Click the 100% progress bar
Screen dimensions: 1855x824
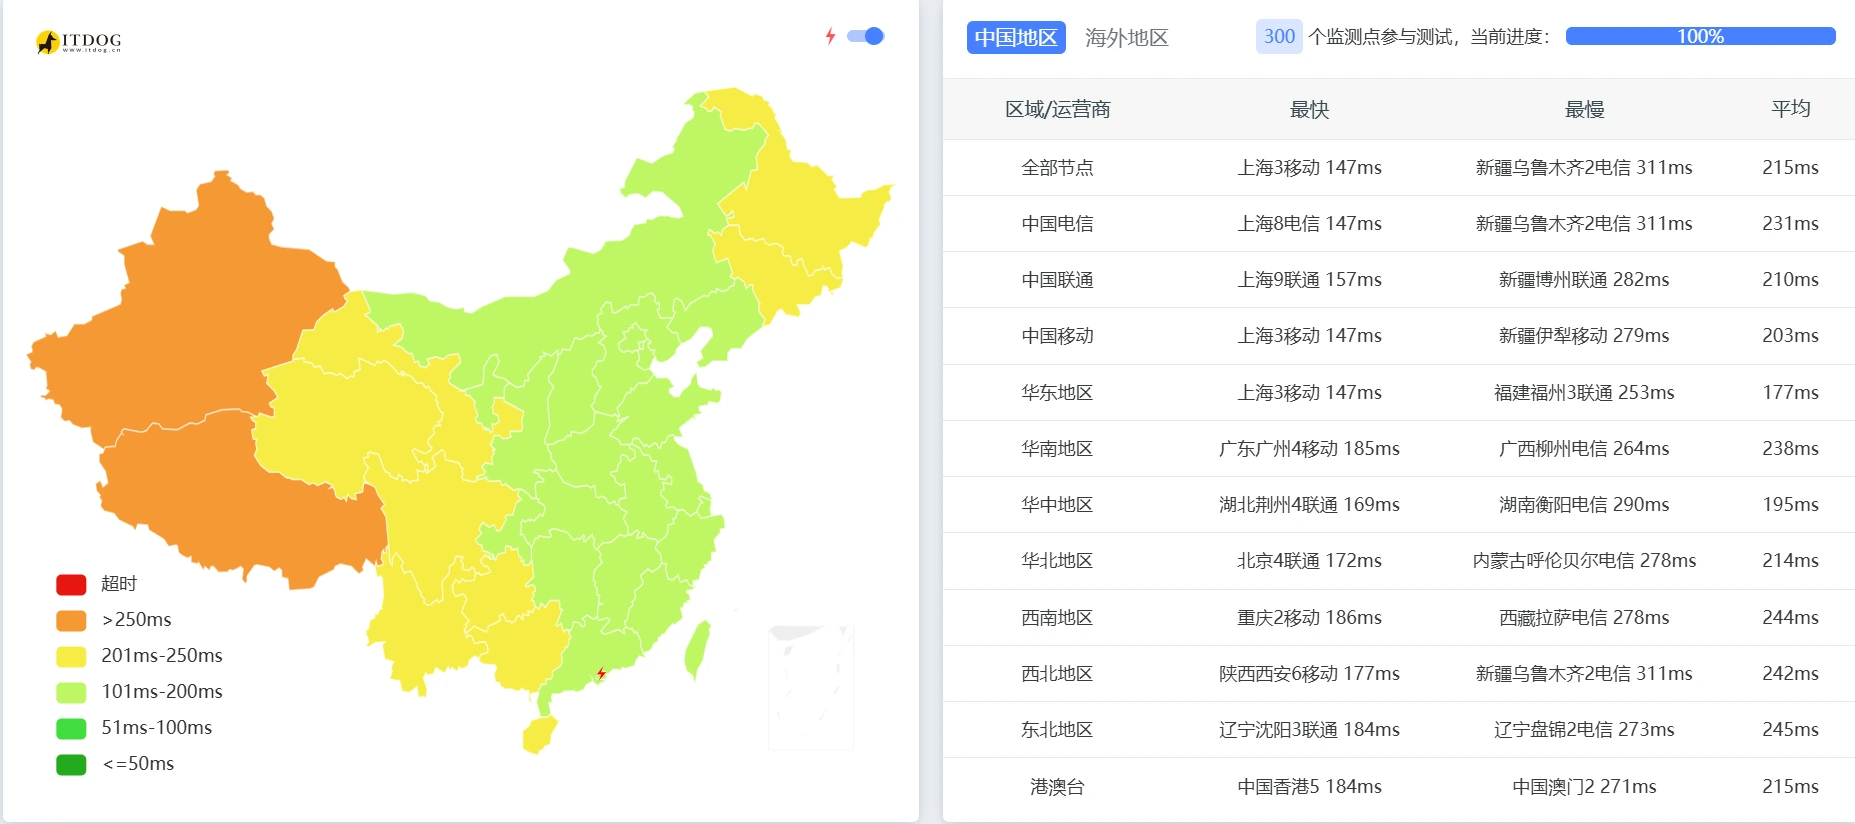pos(1700,36)
